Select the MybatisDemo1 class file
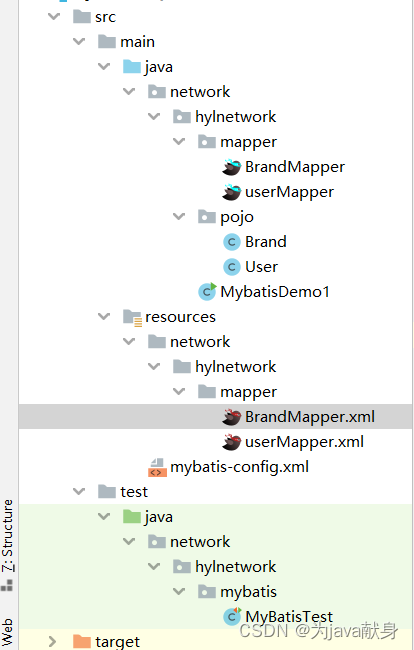Viewport: 414px width, 650px height. tap(275, 292)
